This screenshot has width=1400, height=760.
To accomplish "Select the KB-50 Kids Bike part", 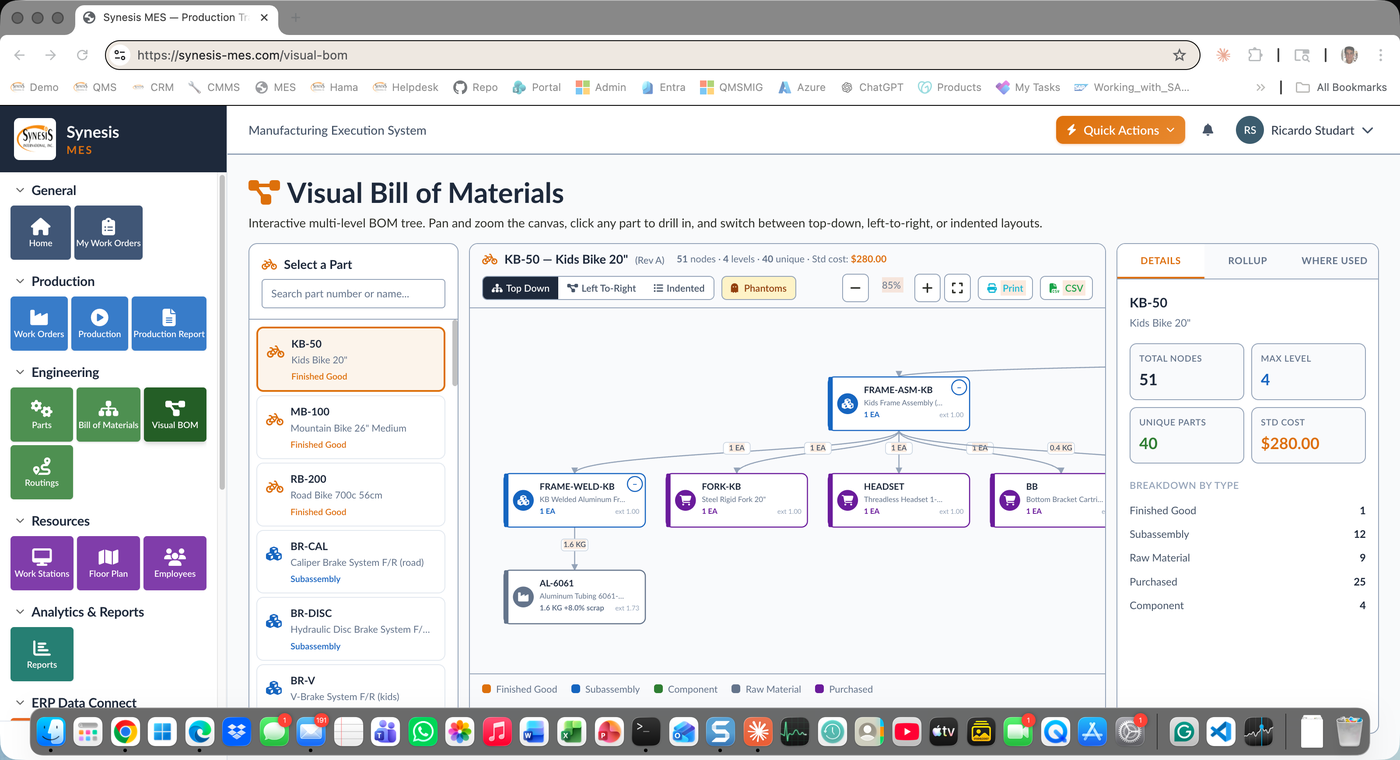I will point(351,360).
